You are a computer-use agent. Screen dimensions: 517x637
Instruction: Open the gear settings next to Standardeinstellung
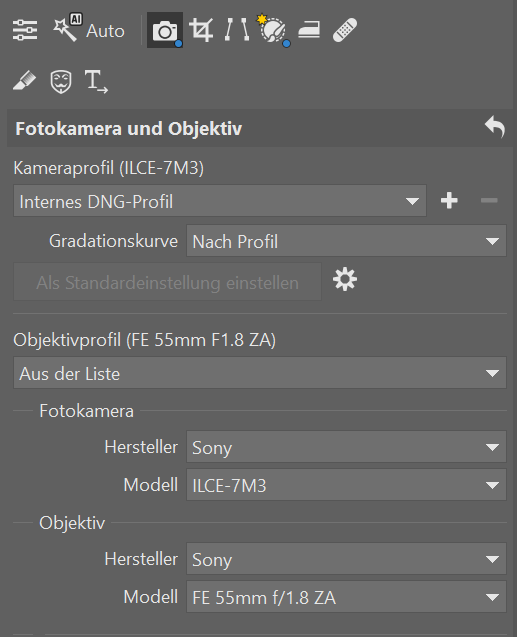coord(345,280)
